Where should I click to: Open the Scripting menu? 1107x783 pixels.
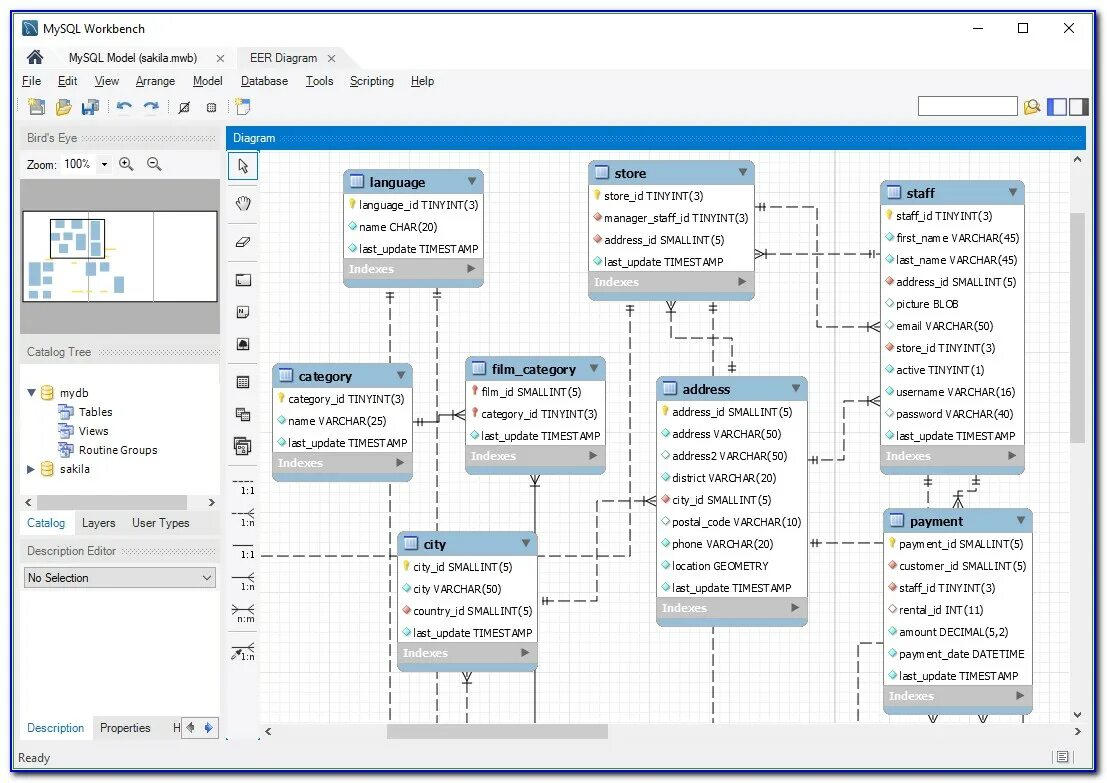[372, 81]
